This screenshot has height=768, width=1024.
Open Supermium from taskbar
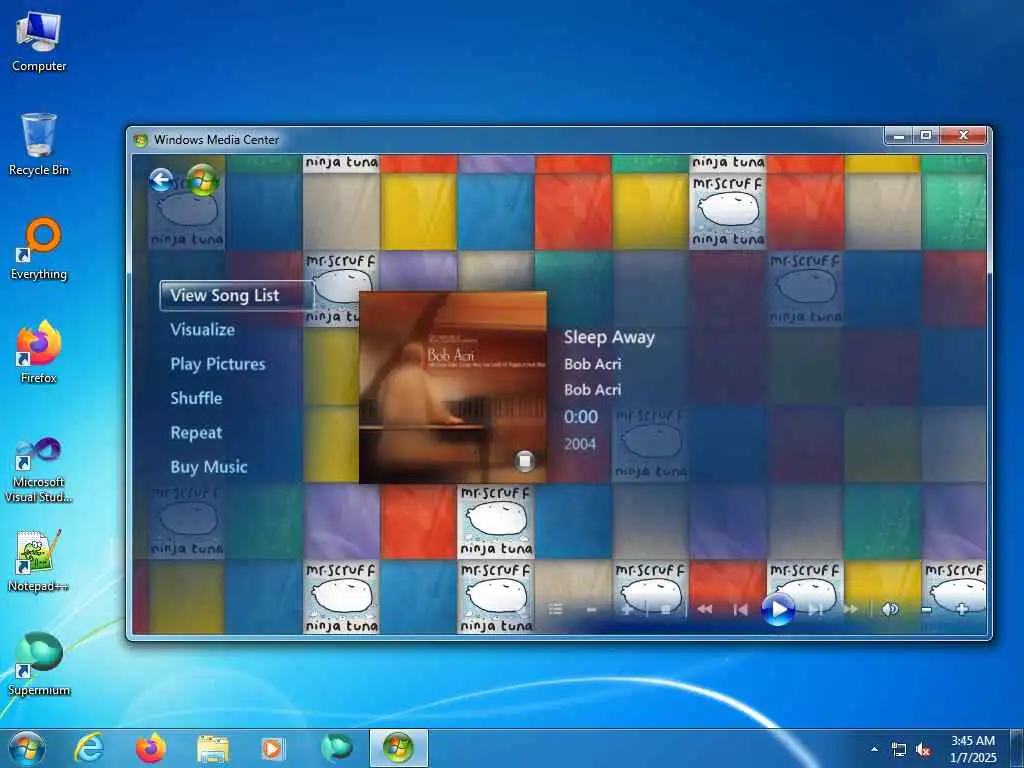336,748
